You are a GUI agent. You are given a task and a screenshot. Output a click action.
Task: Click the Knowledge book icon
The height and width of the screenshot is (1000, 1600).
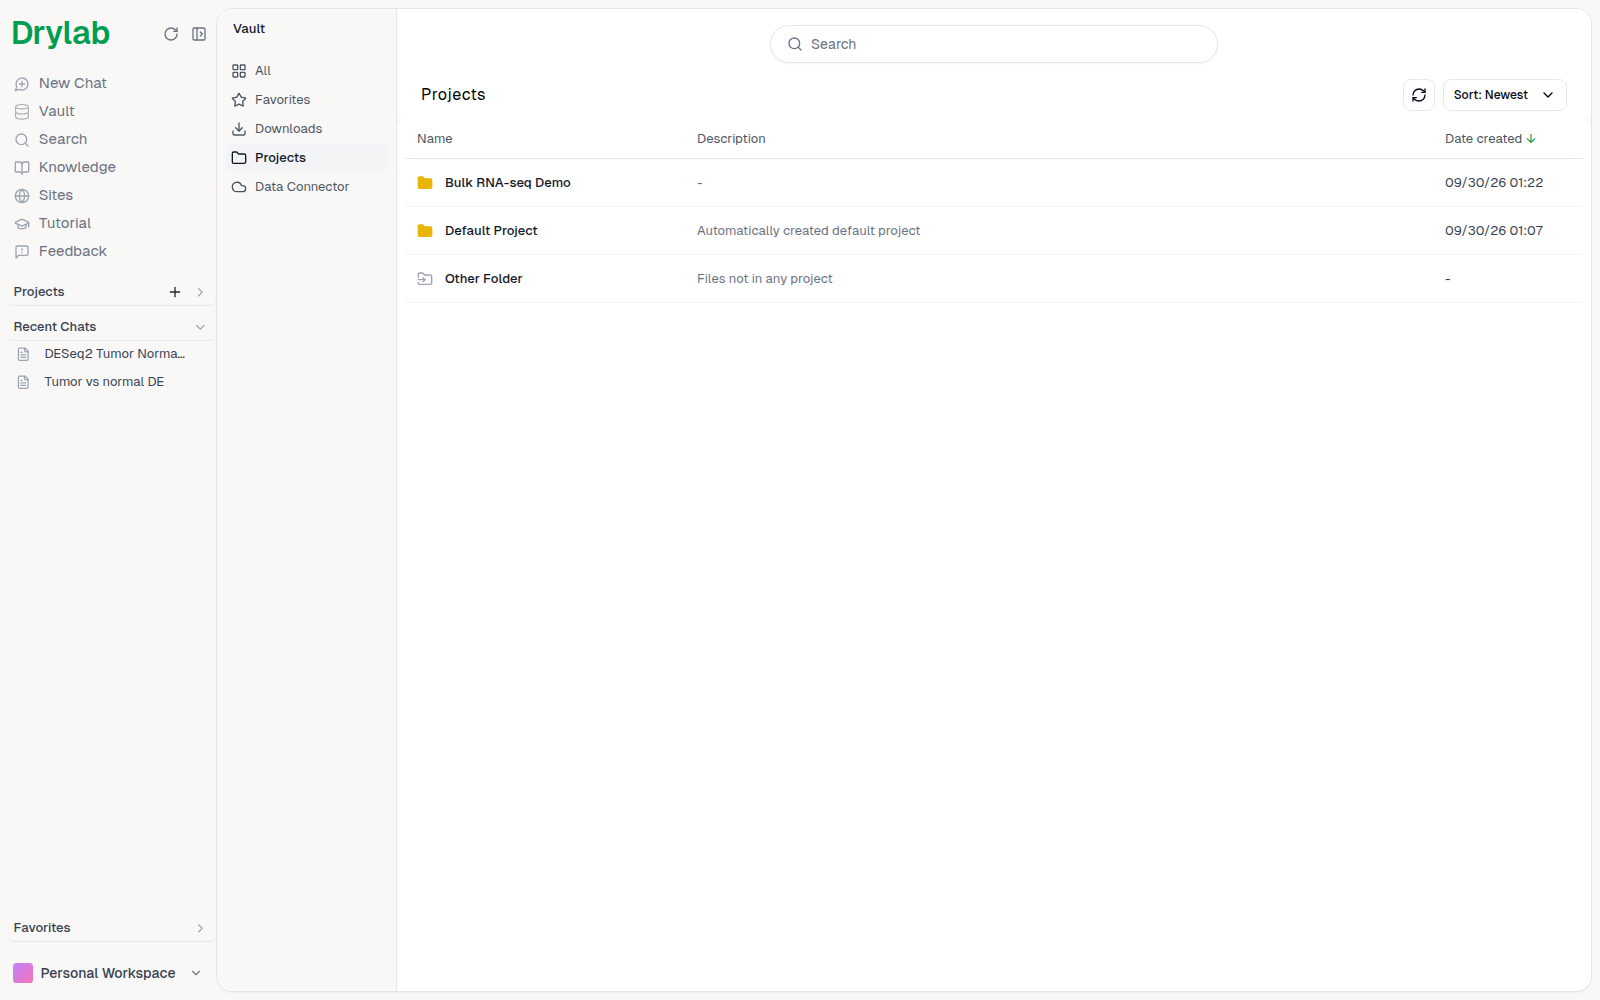pyautogui.click(x=22, y=168)
